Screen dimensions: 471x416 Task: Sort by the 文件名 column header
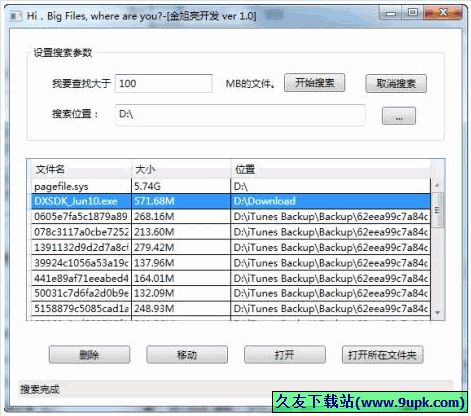(x=81, y=169)
